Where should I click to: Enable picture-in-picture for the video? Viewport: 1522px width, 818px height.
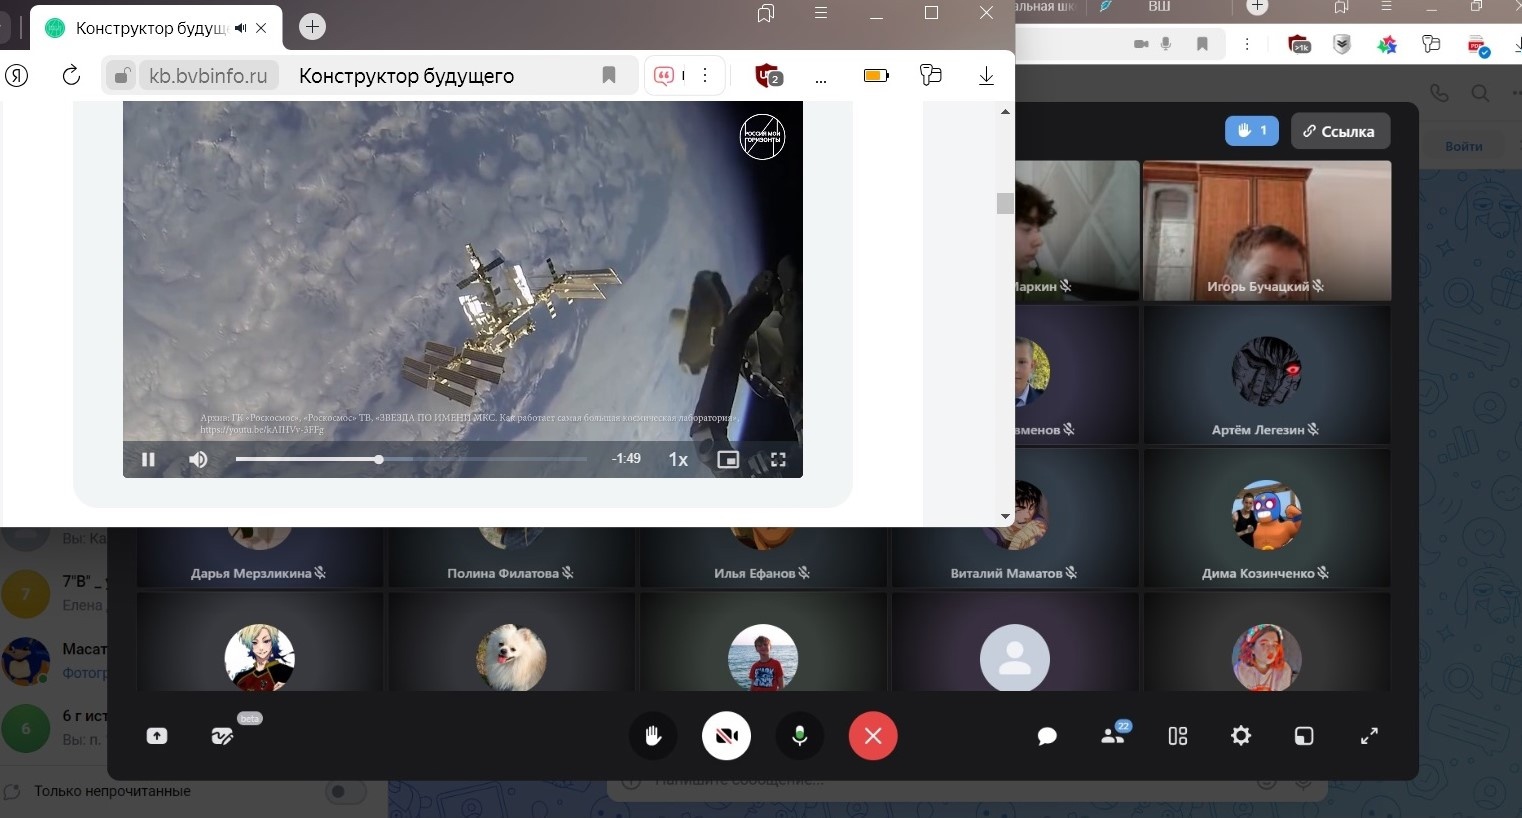point(728,459)
